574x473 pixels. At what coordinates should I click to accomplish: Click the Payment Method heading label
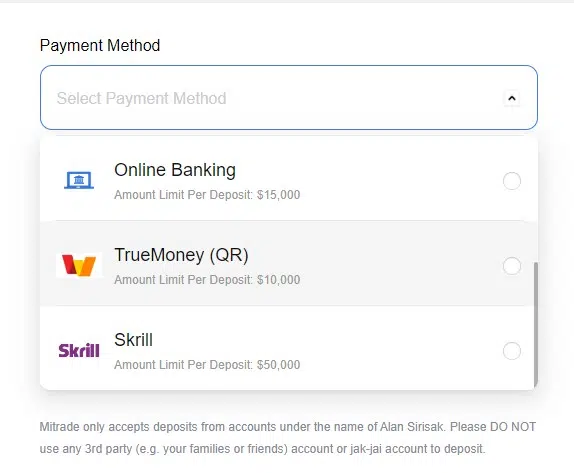tap(100, 45)
